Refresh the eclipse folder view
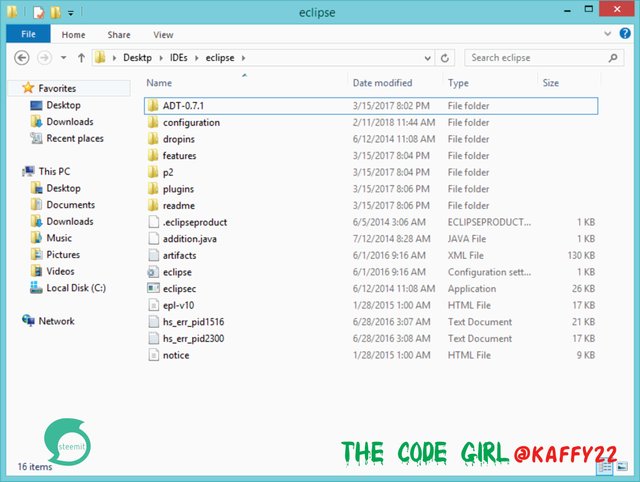Screen dimensions: 640x482 pyautogui.click(x=445, y=58)
